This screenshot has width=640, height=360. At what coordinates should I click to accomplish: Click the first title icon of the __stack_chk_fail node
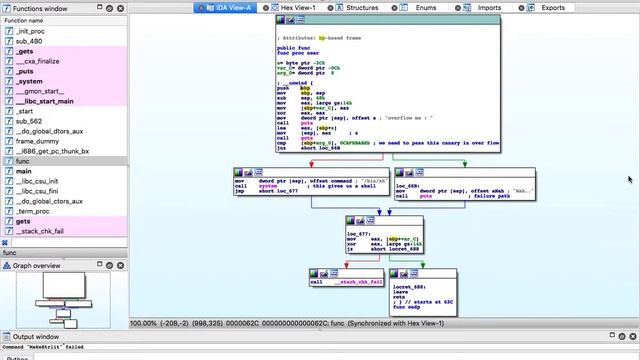314,273
